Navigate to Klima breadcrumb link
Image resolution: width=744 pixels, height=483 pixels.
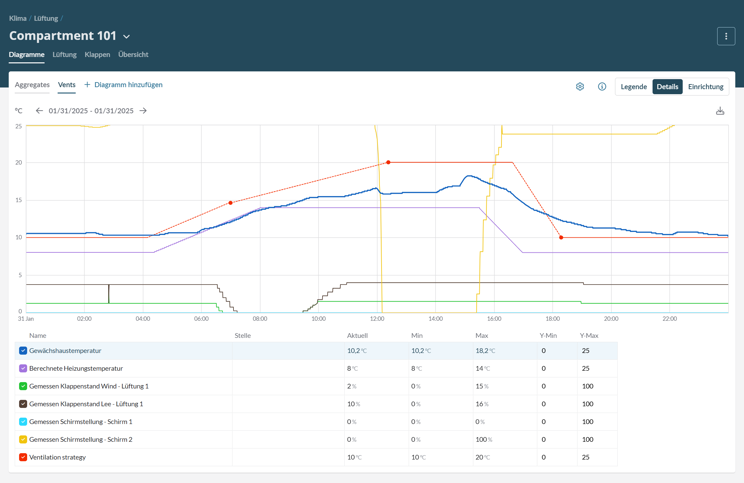pyautogui.click(x=18, y=18)
